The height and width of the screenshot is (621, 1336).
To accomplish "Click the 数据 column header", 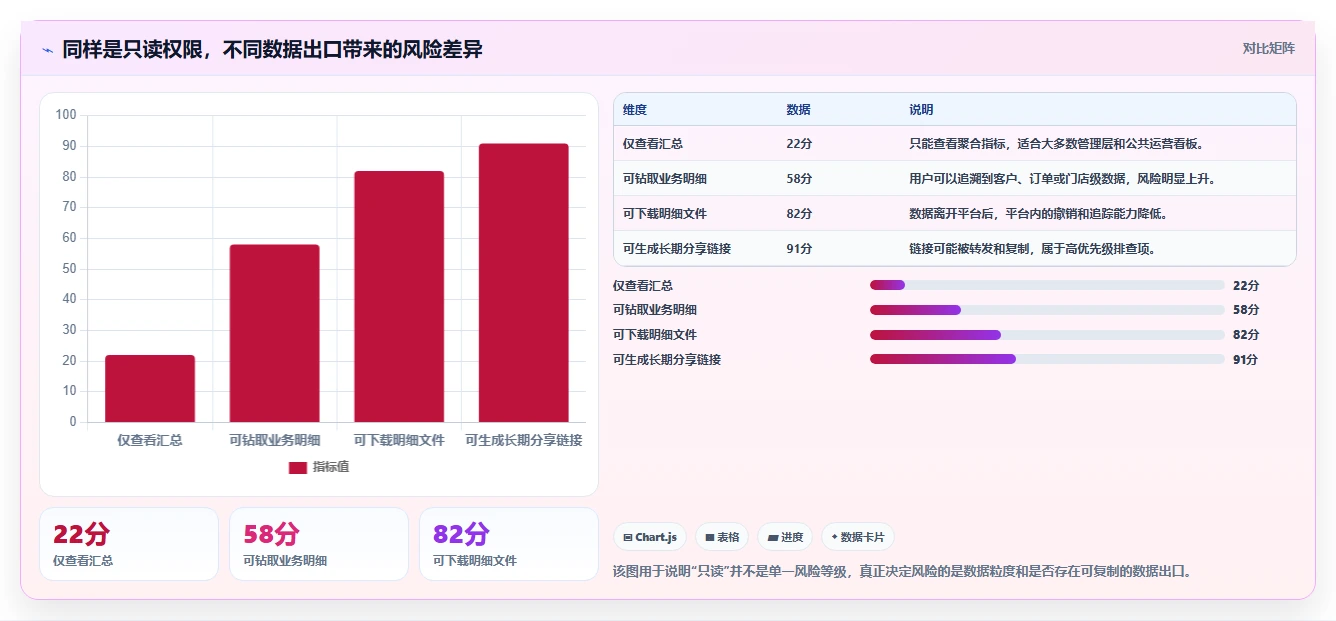I will (799, 110).
